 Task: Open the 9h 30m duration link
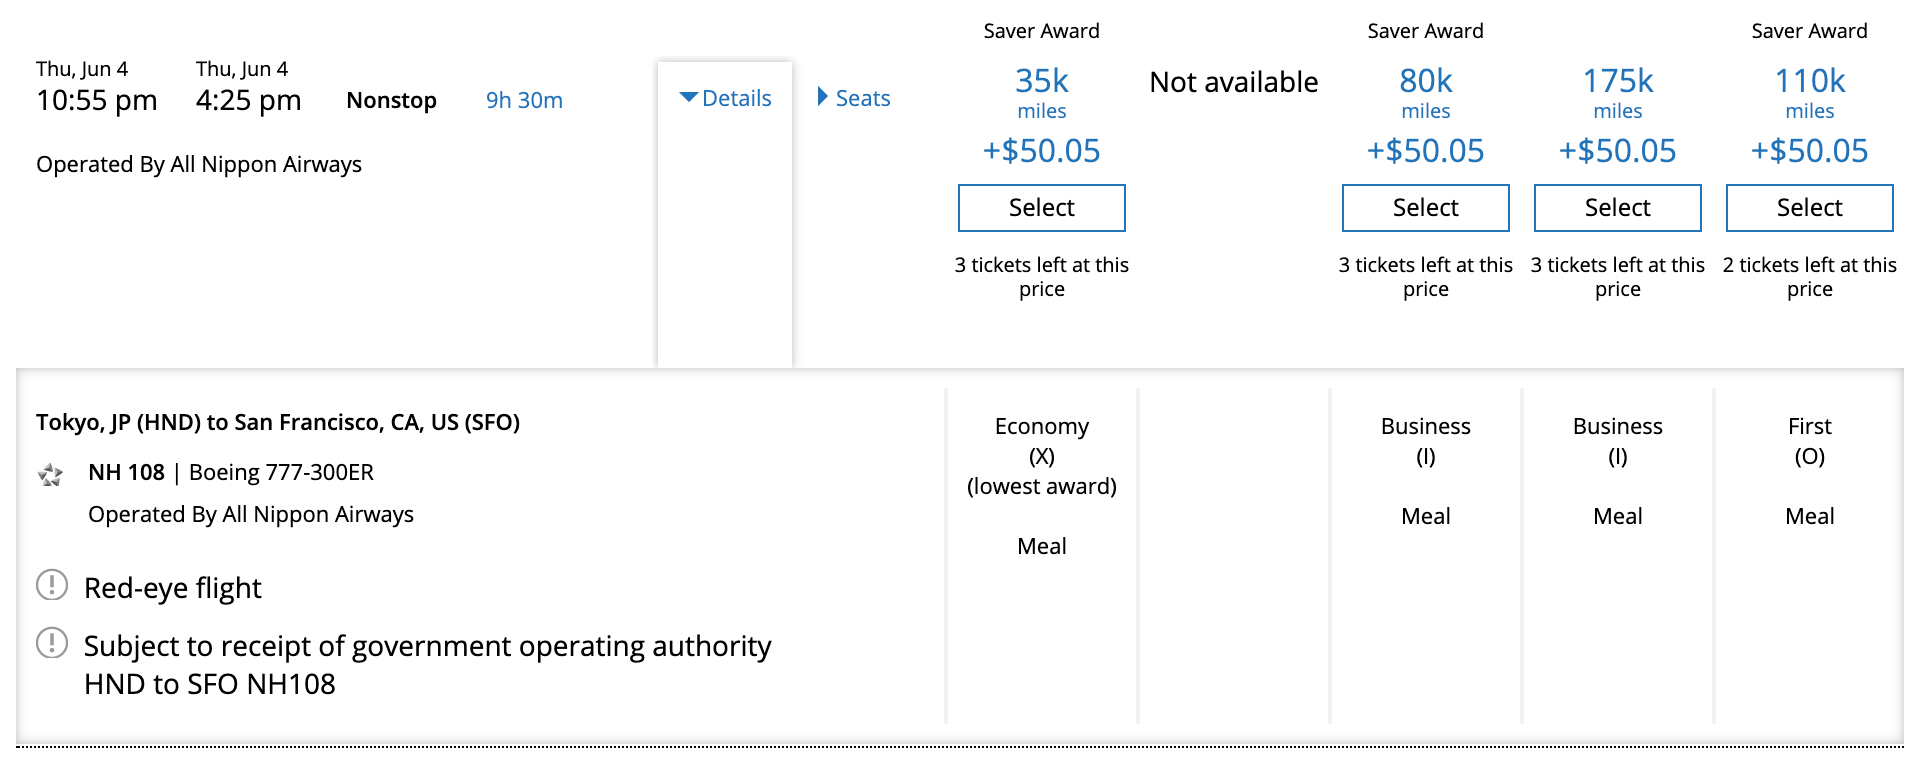524,100
